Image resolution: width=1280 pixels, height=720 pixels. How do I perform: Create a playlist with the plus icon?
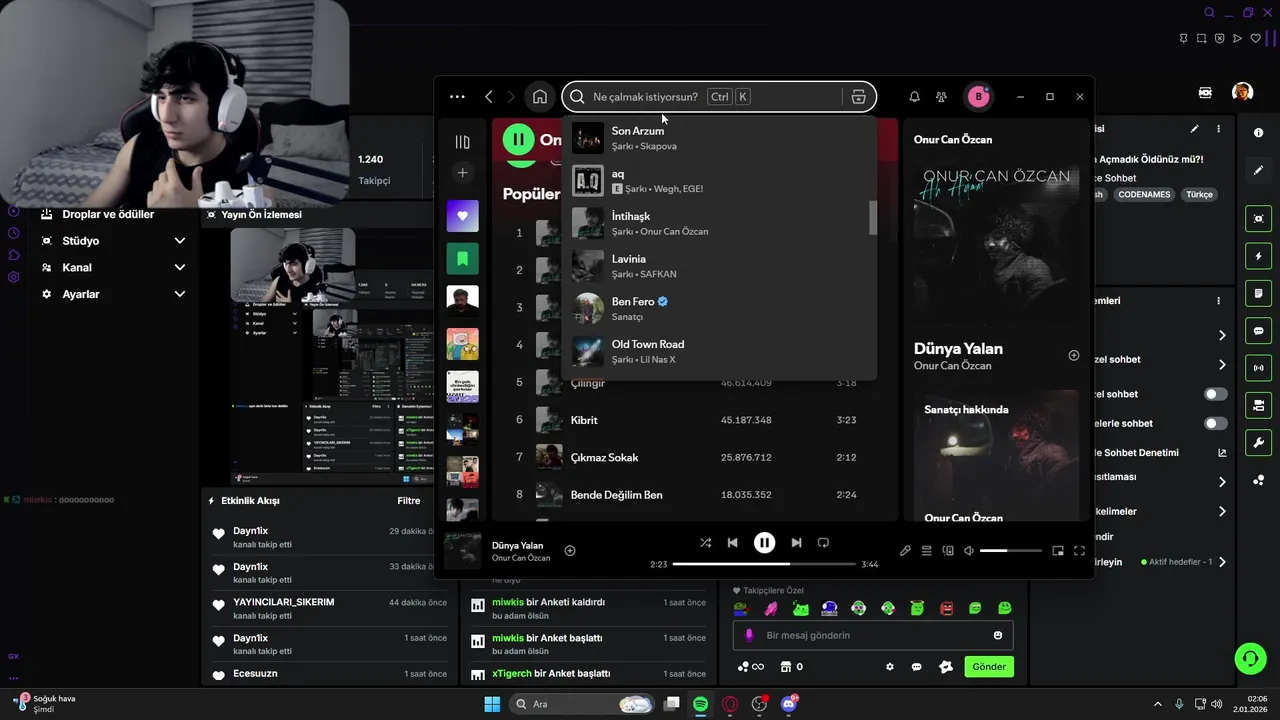click(462, 173)
